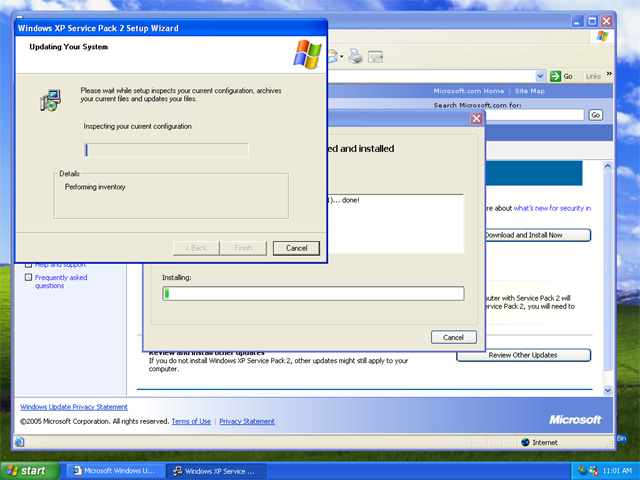Click Cancel in the update installing dialog
The width and height of the screenshot is (640, 480).
(453, 337)
